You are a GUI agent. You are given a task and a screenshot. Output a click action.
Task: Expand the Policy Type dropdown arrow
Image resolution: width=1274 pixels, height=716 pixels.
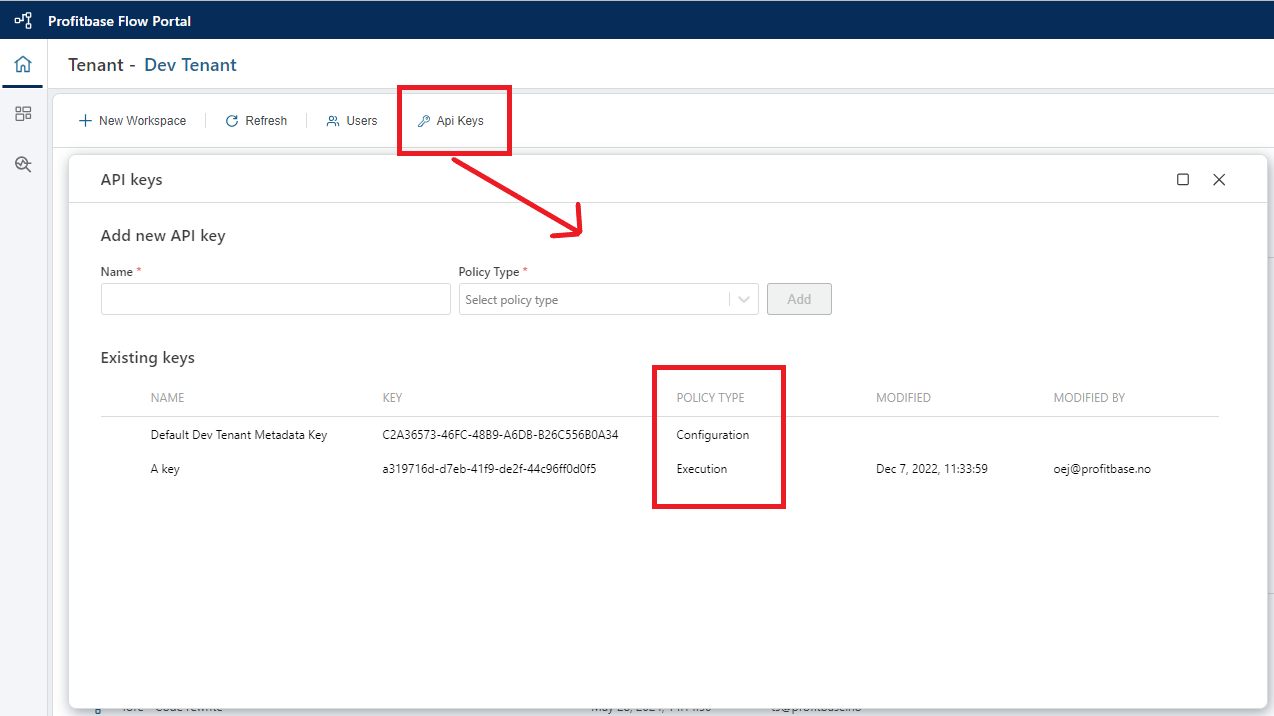[744, 299]
